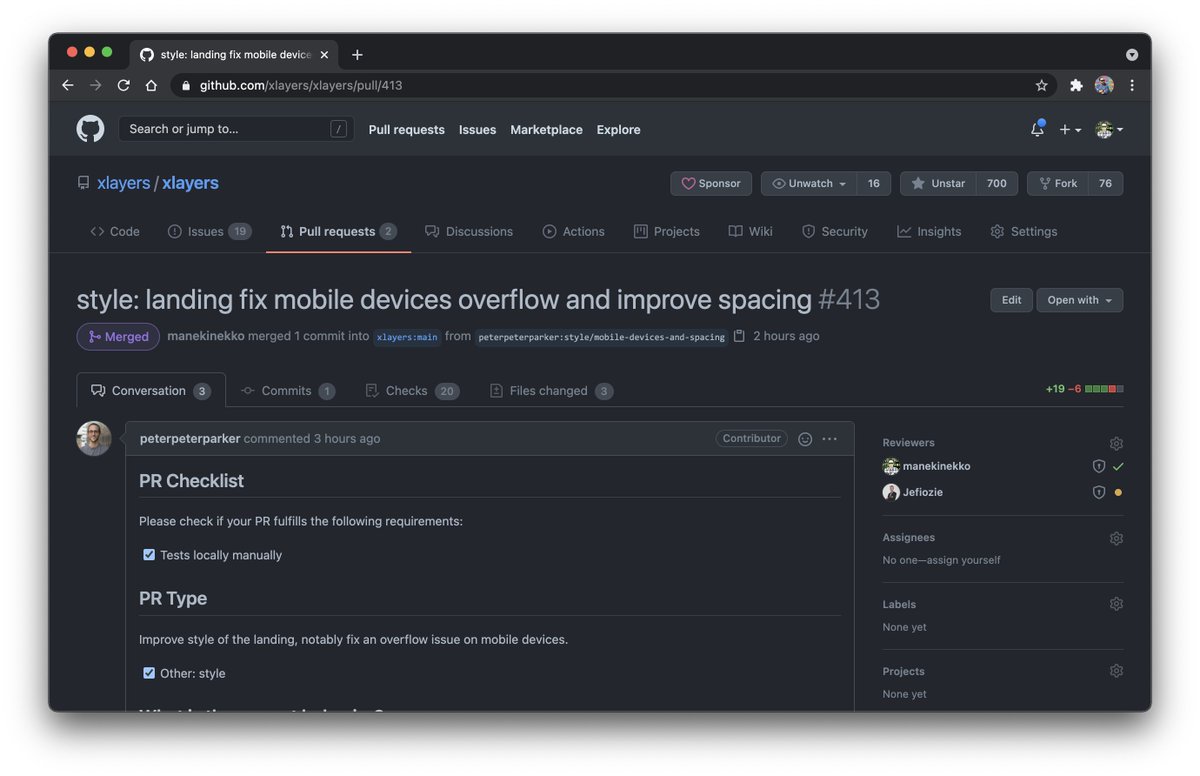
Task: Open a new browser tab
Action: click(357, 55)
